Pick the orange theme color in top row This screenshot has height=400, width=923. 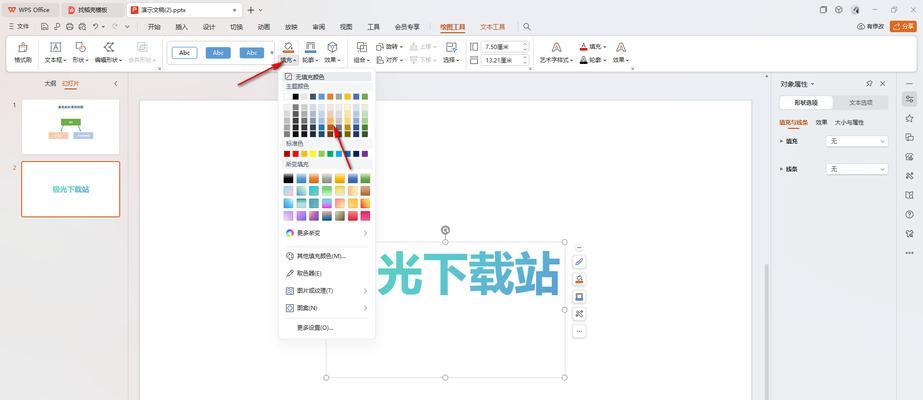click(330, 96)
